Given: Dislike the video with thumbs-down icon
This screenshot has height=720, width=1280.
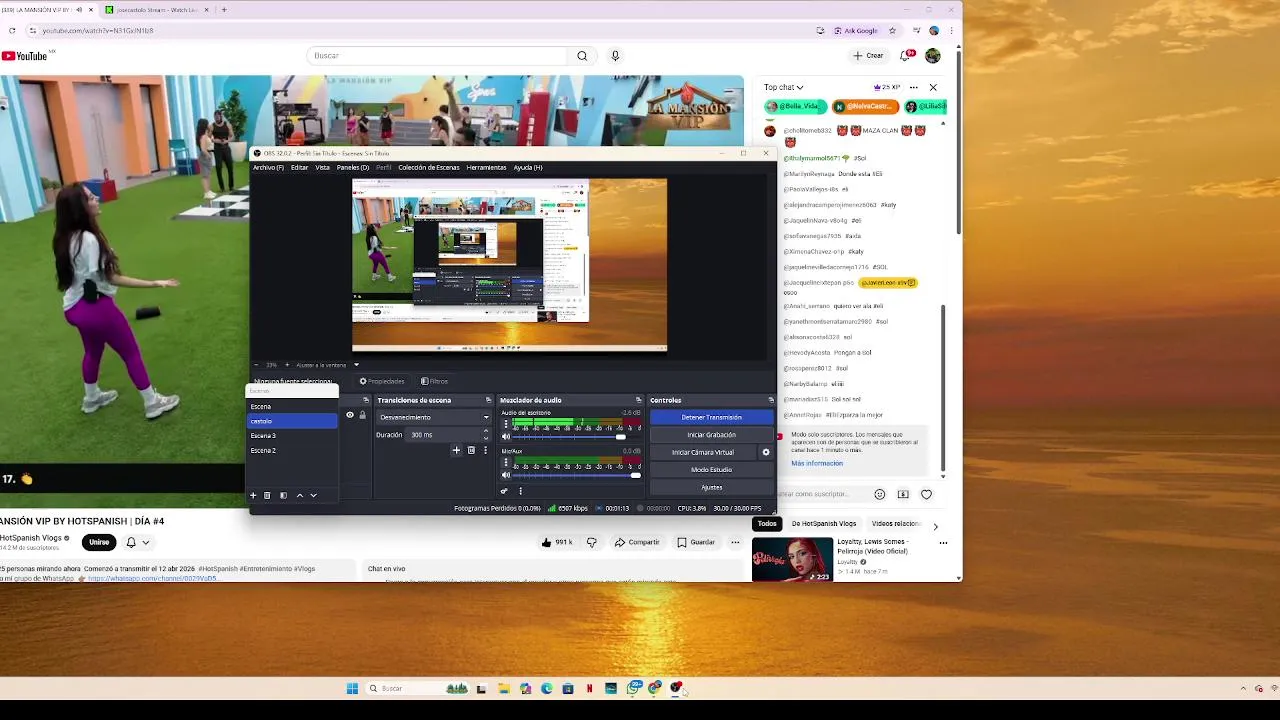Looking at the screenshot, I should 591,542.
